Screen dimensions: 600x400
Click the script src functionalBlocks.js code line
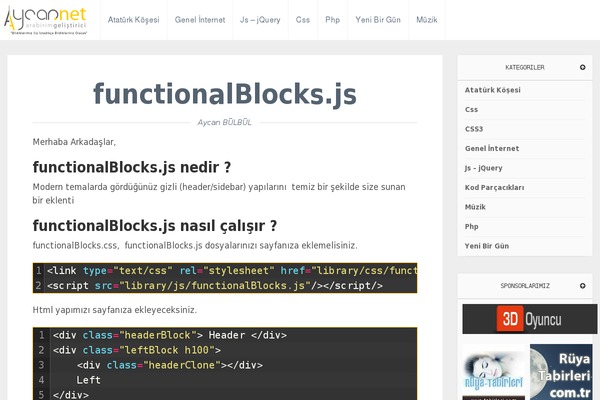[214, 286]
